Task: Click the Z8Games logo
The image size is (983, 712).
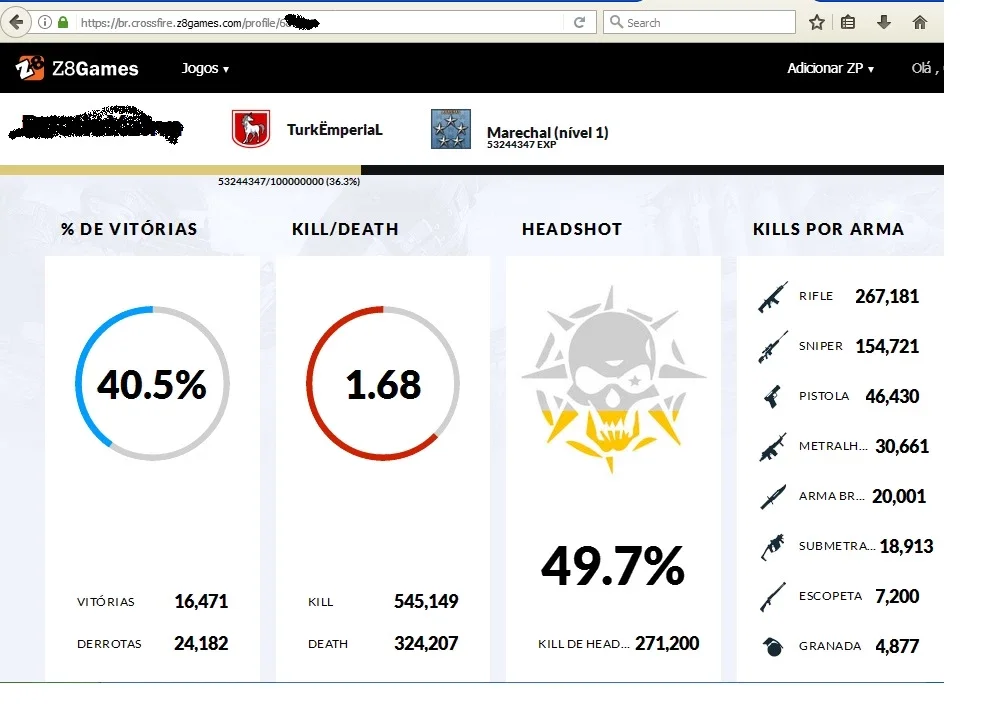Action: 76,68
